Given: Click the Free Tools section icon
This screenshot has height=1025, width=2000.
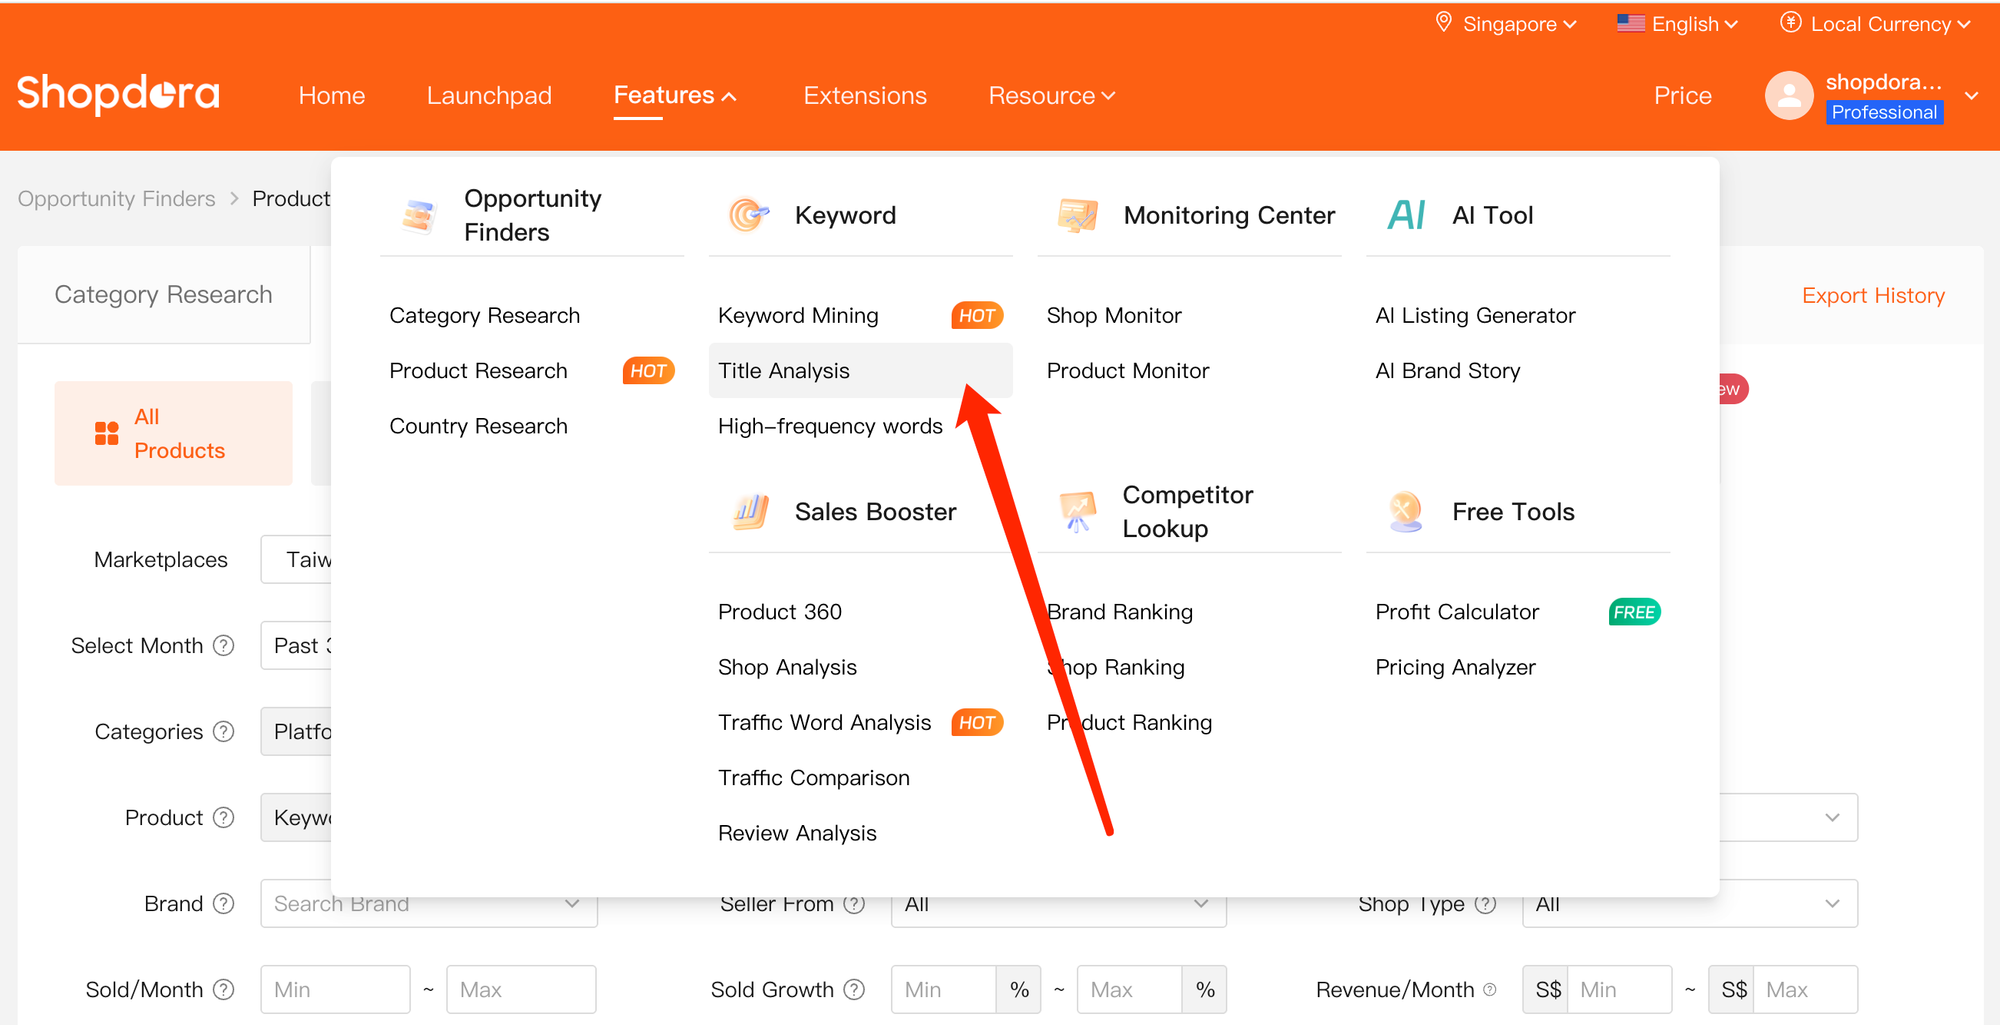Looking at the screenshot, I should point(1406,511).
